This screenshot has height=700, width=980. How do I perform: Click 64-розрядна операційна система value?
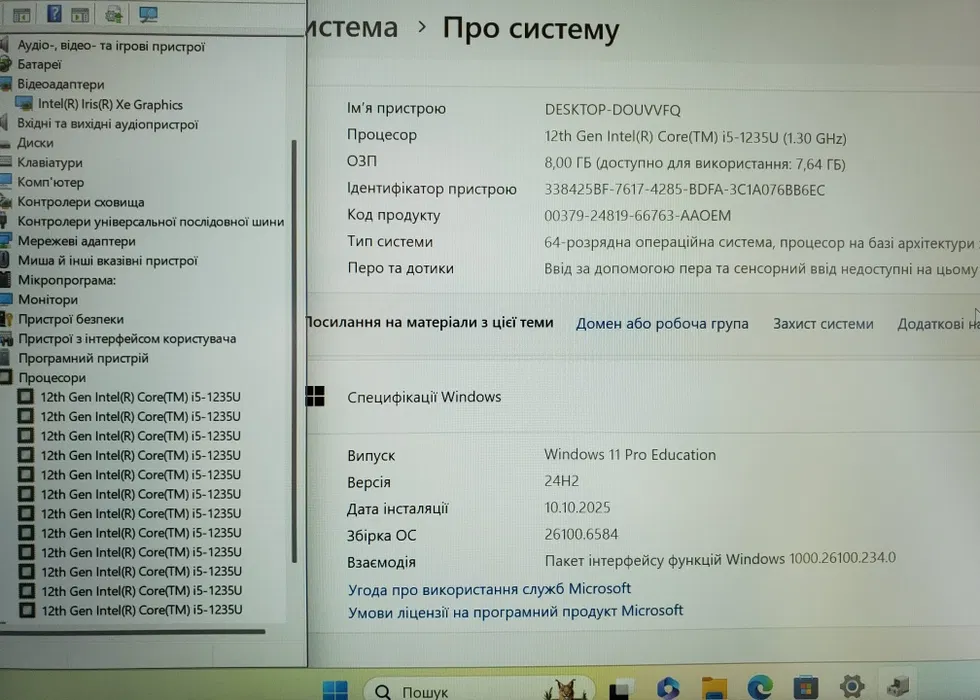point(761,242)
